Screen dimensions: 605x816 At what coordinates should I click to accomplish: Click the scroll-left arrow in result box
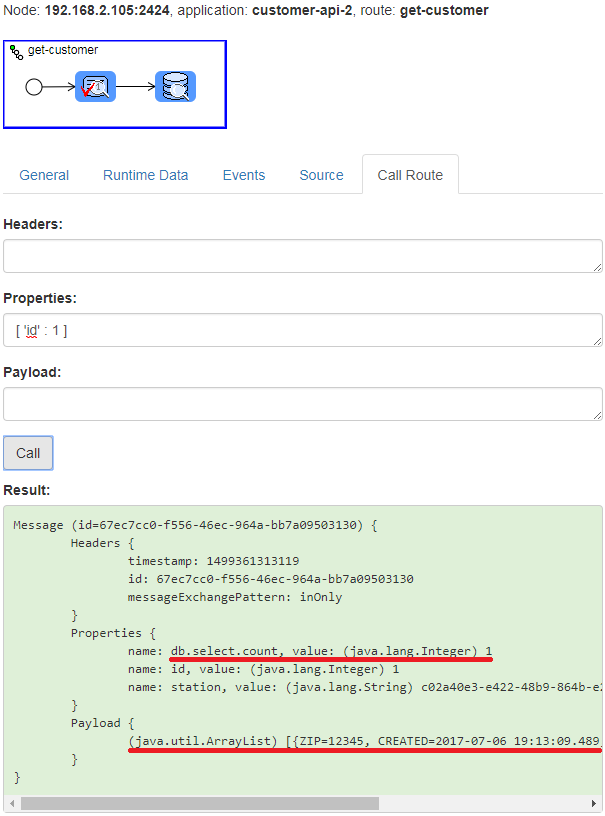click(11, 803)
